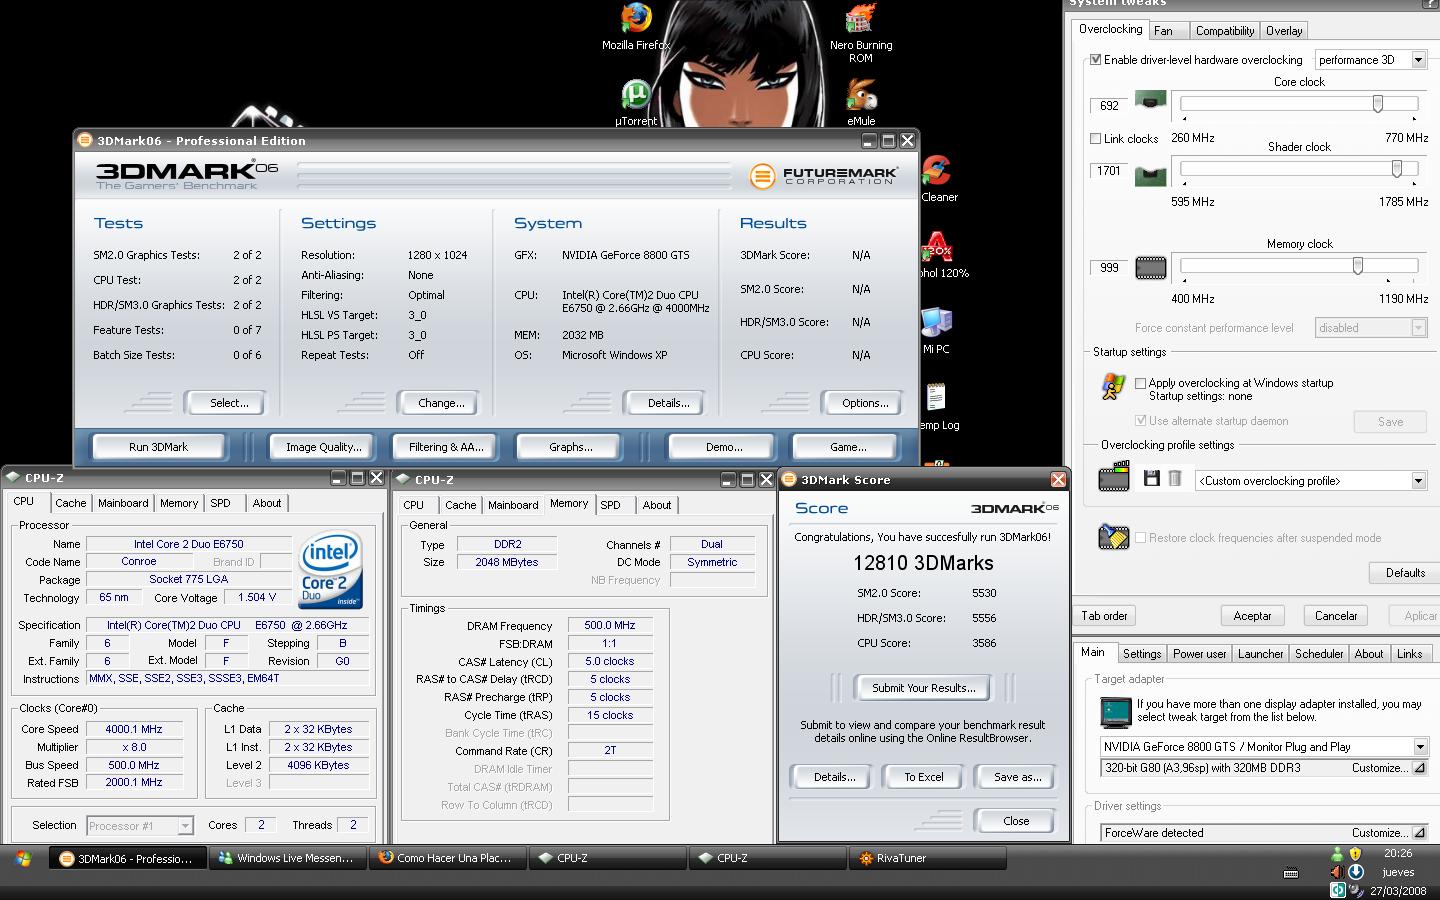1440x900 pixels.
Task: Click the core clock value field 692
Action: click(1109, 105)
